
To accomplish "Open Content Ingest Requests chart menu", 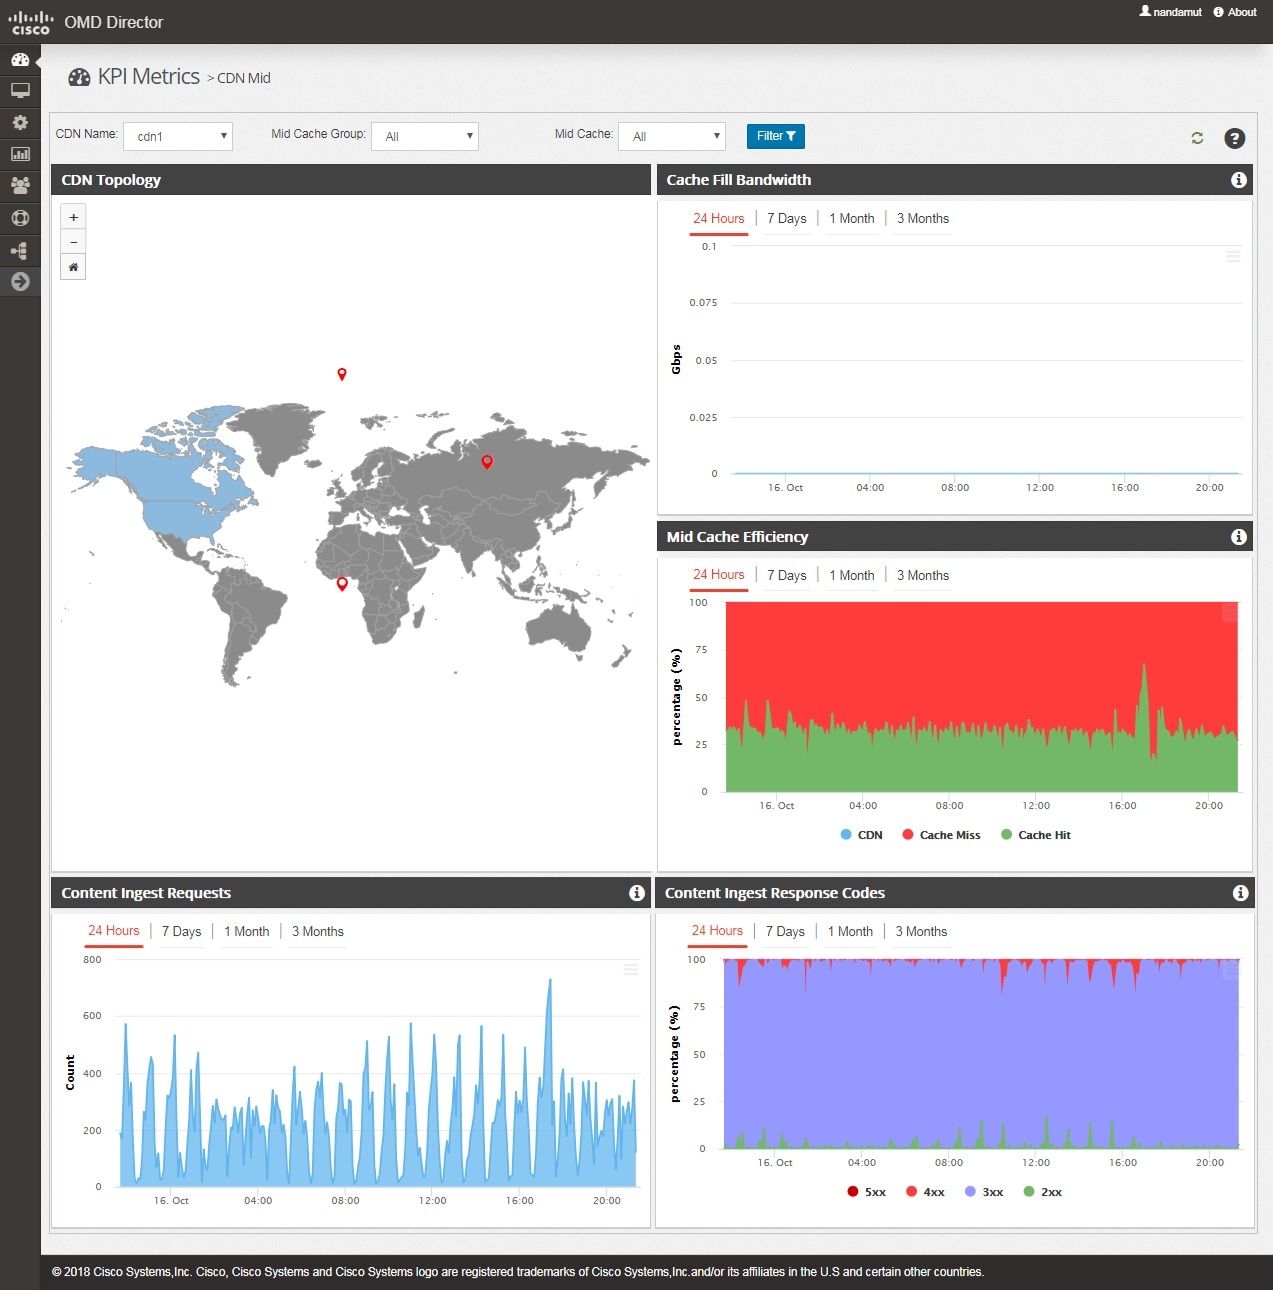I will 631,969.
